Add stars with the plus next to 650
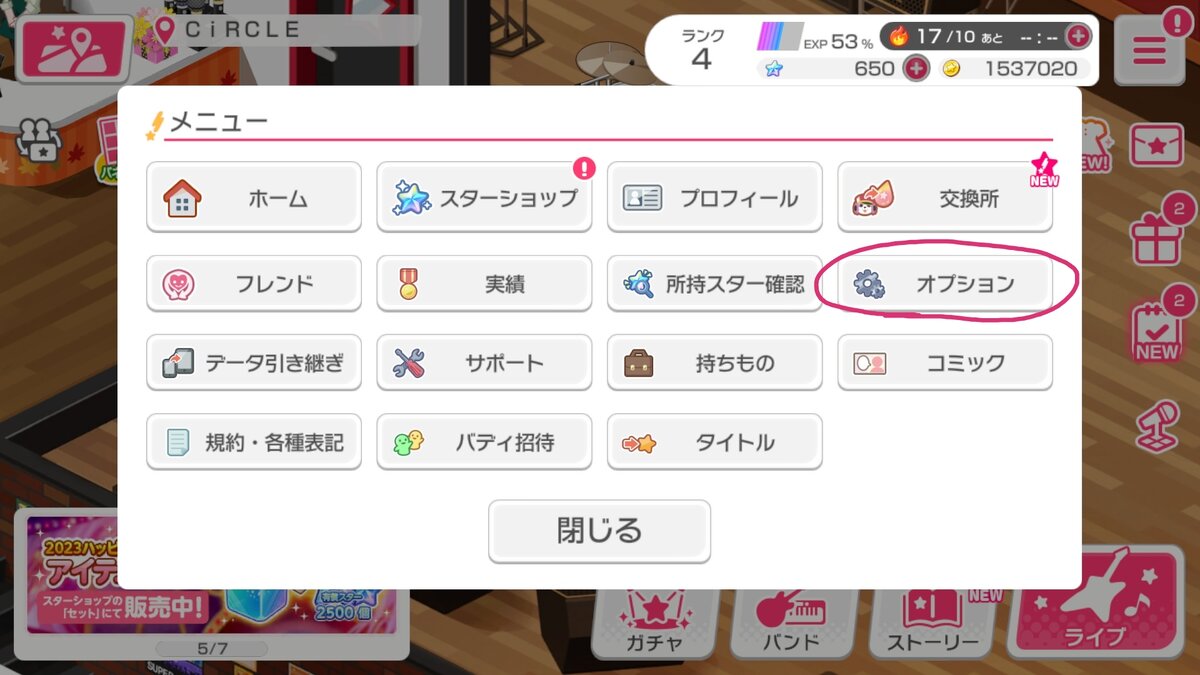The image size is (1200, 675). (916, 68)
